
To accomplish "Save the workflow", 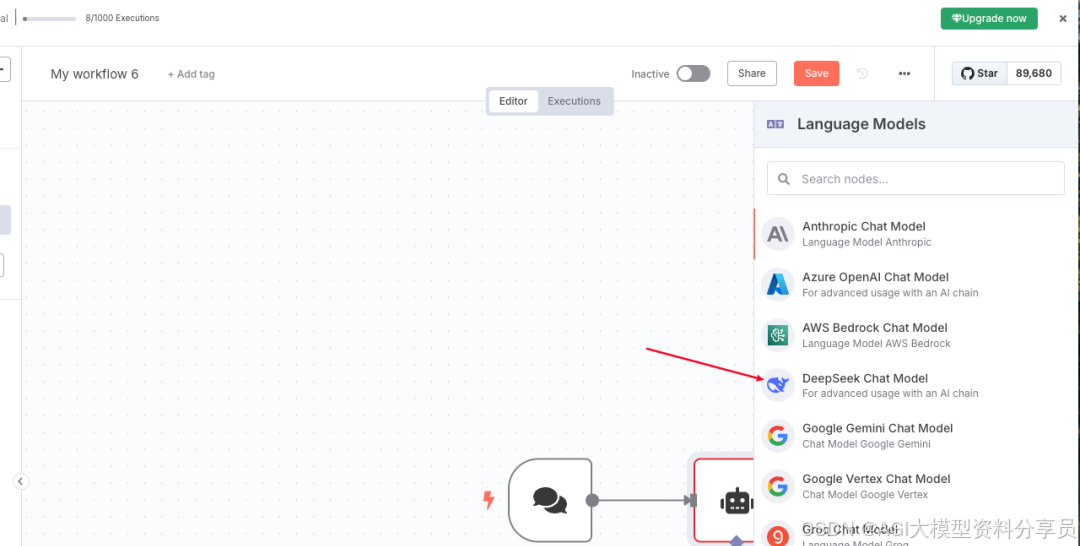I will click(816, 73).
